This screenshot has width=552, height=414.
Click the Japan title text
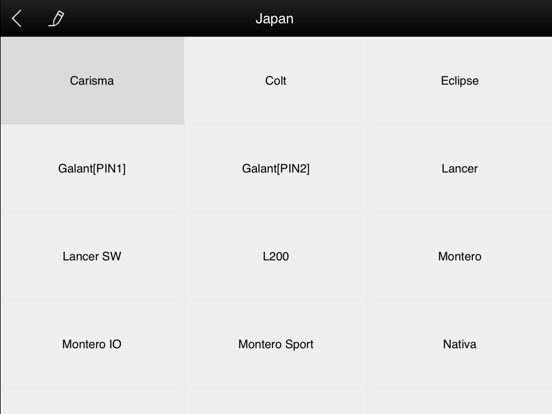[x=275, y=19]
